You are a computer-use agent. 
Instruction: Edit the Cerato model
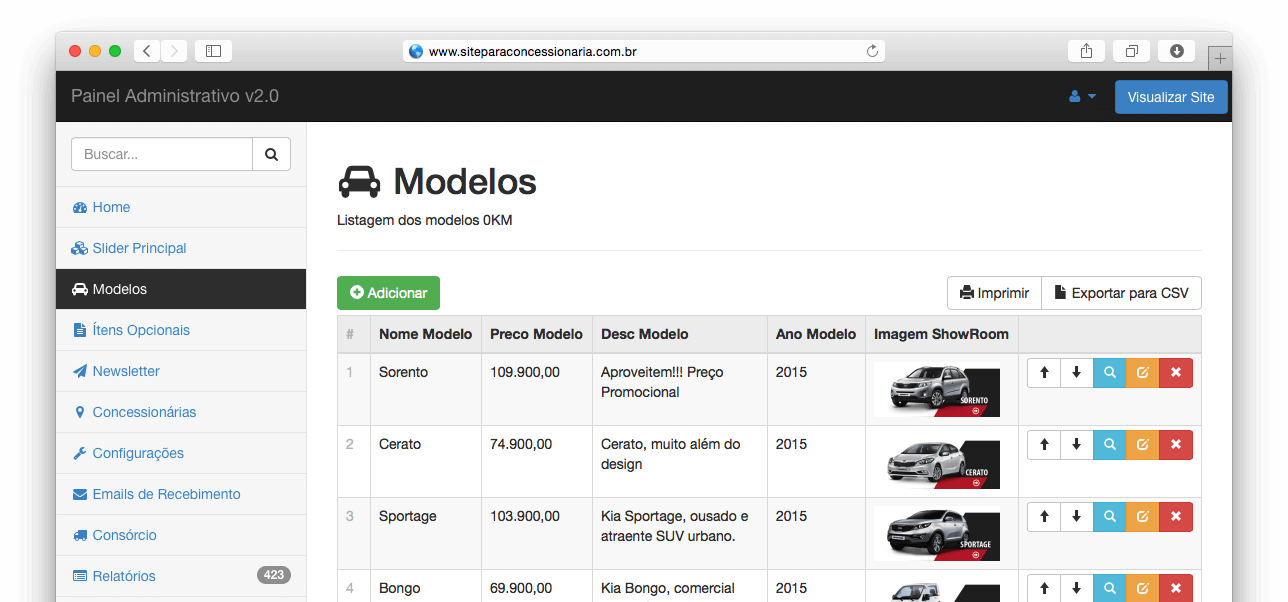pyautogui.click(x=1143, y=445)
